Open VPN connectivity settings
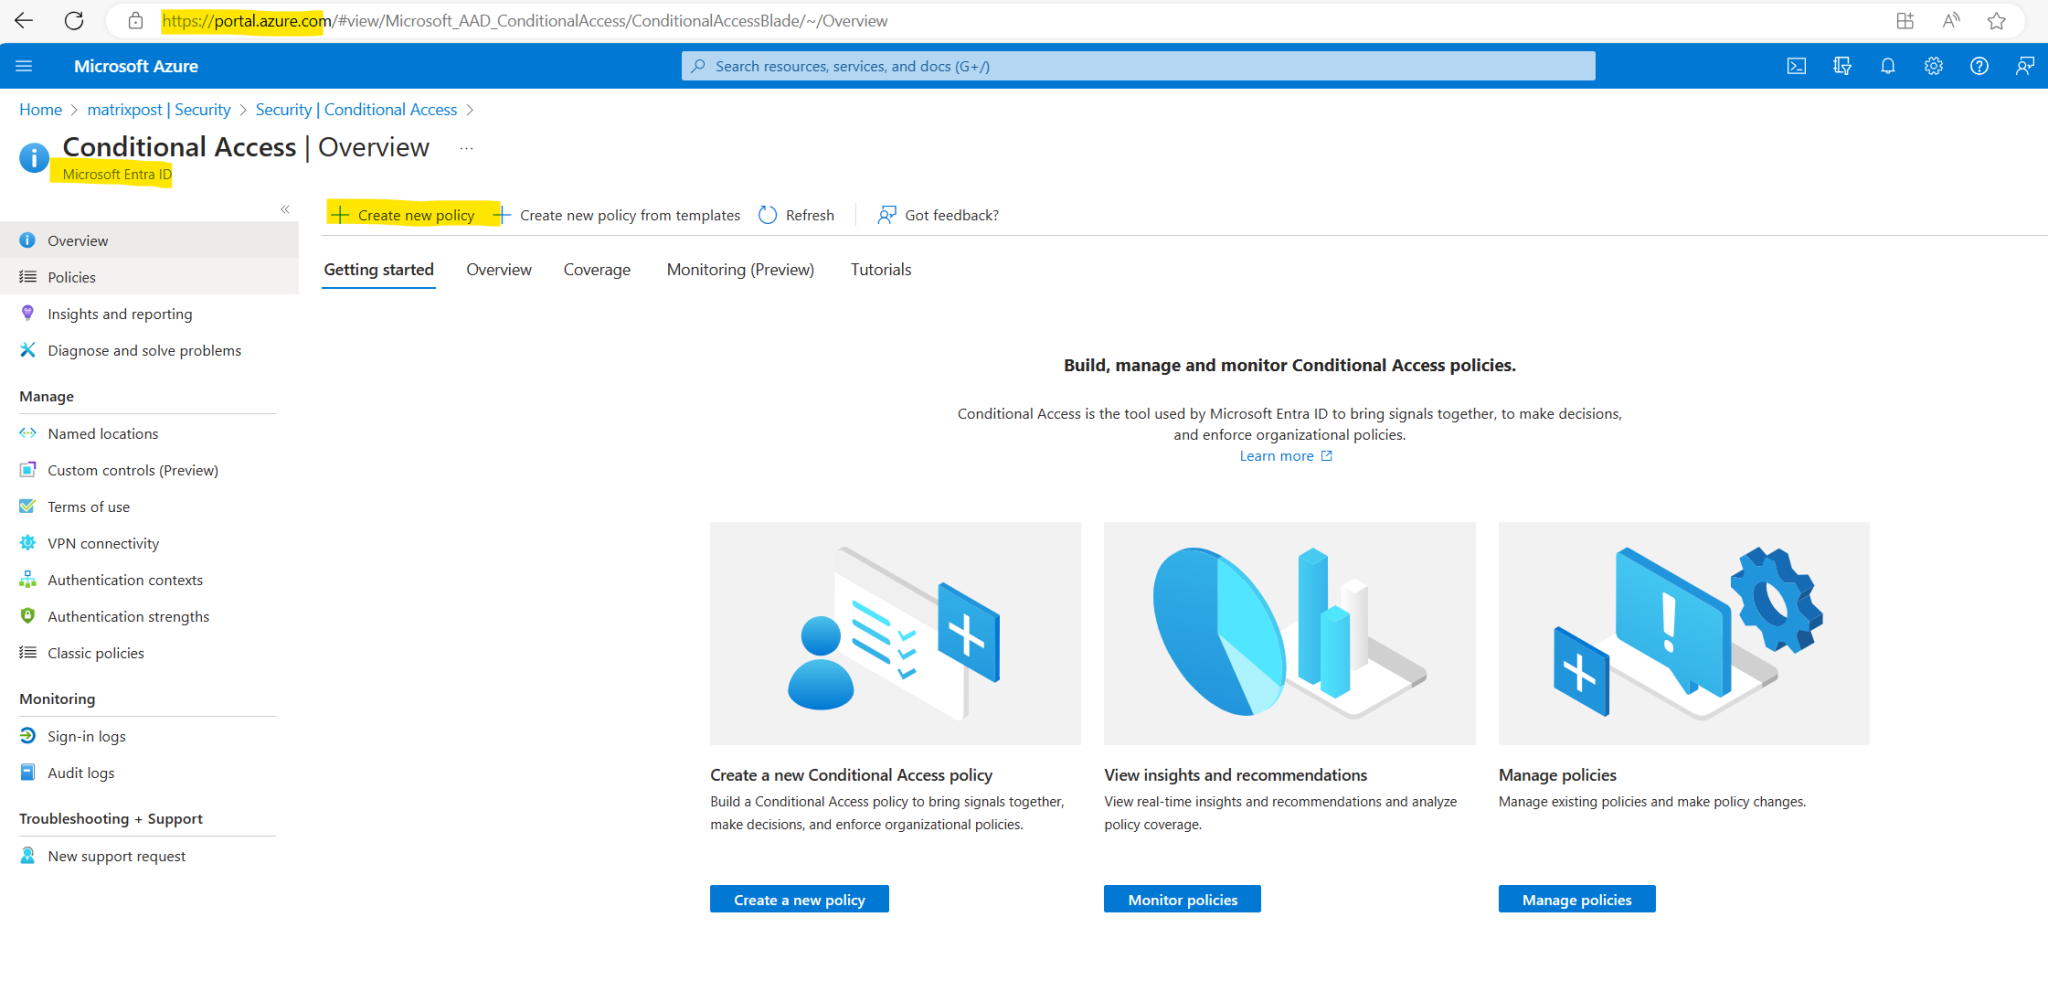This screenshot has width=2048, height=981. (104, 542)
